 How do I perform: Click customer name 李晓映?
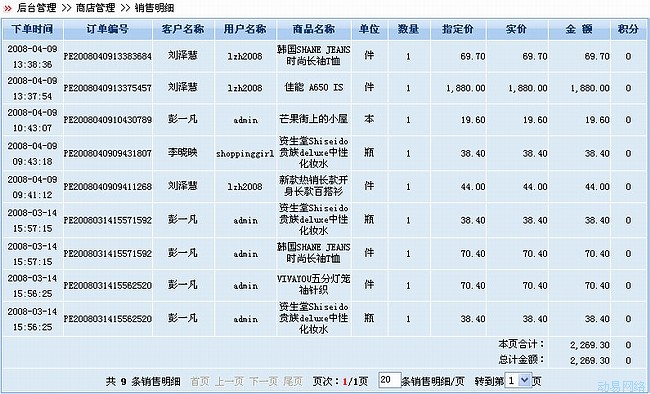[x=183, y=153]
